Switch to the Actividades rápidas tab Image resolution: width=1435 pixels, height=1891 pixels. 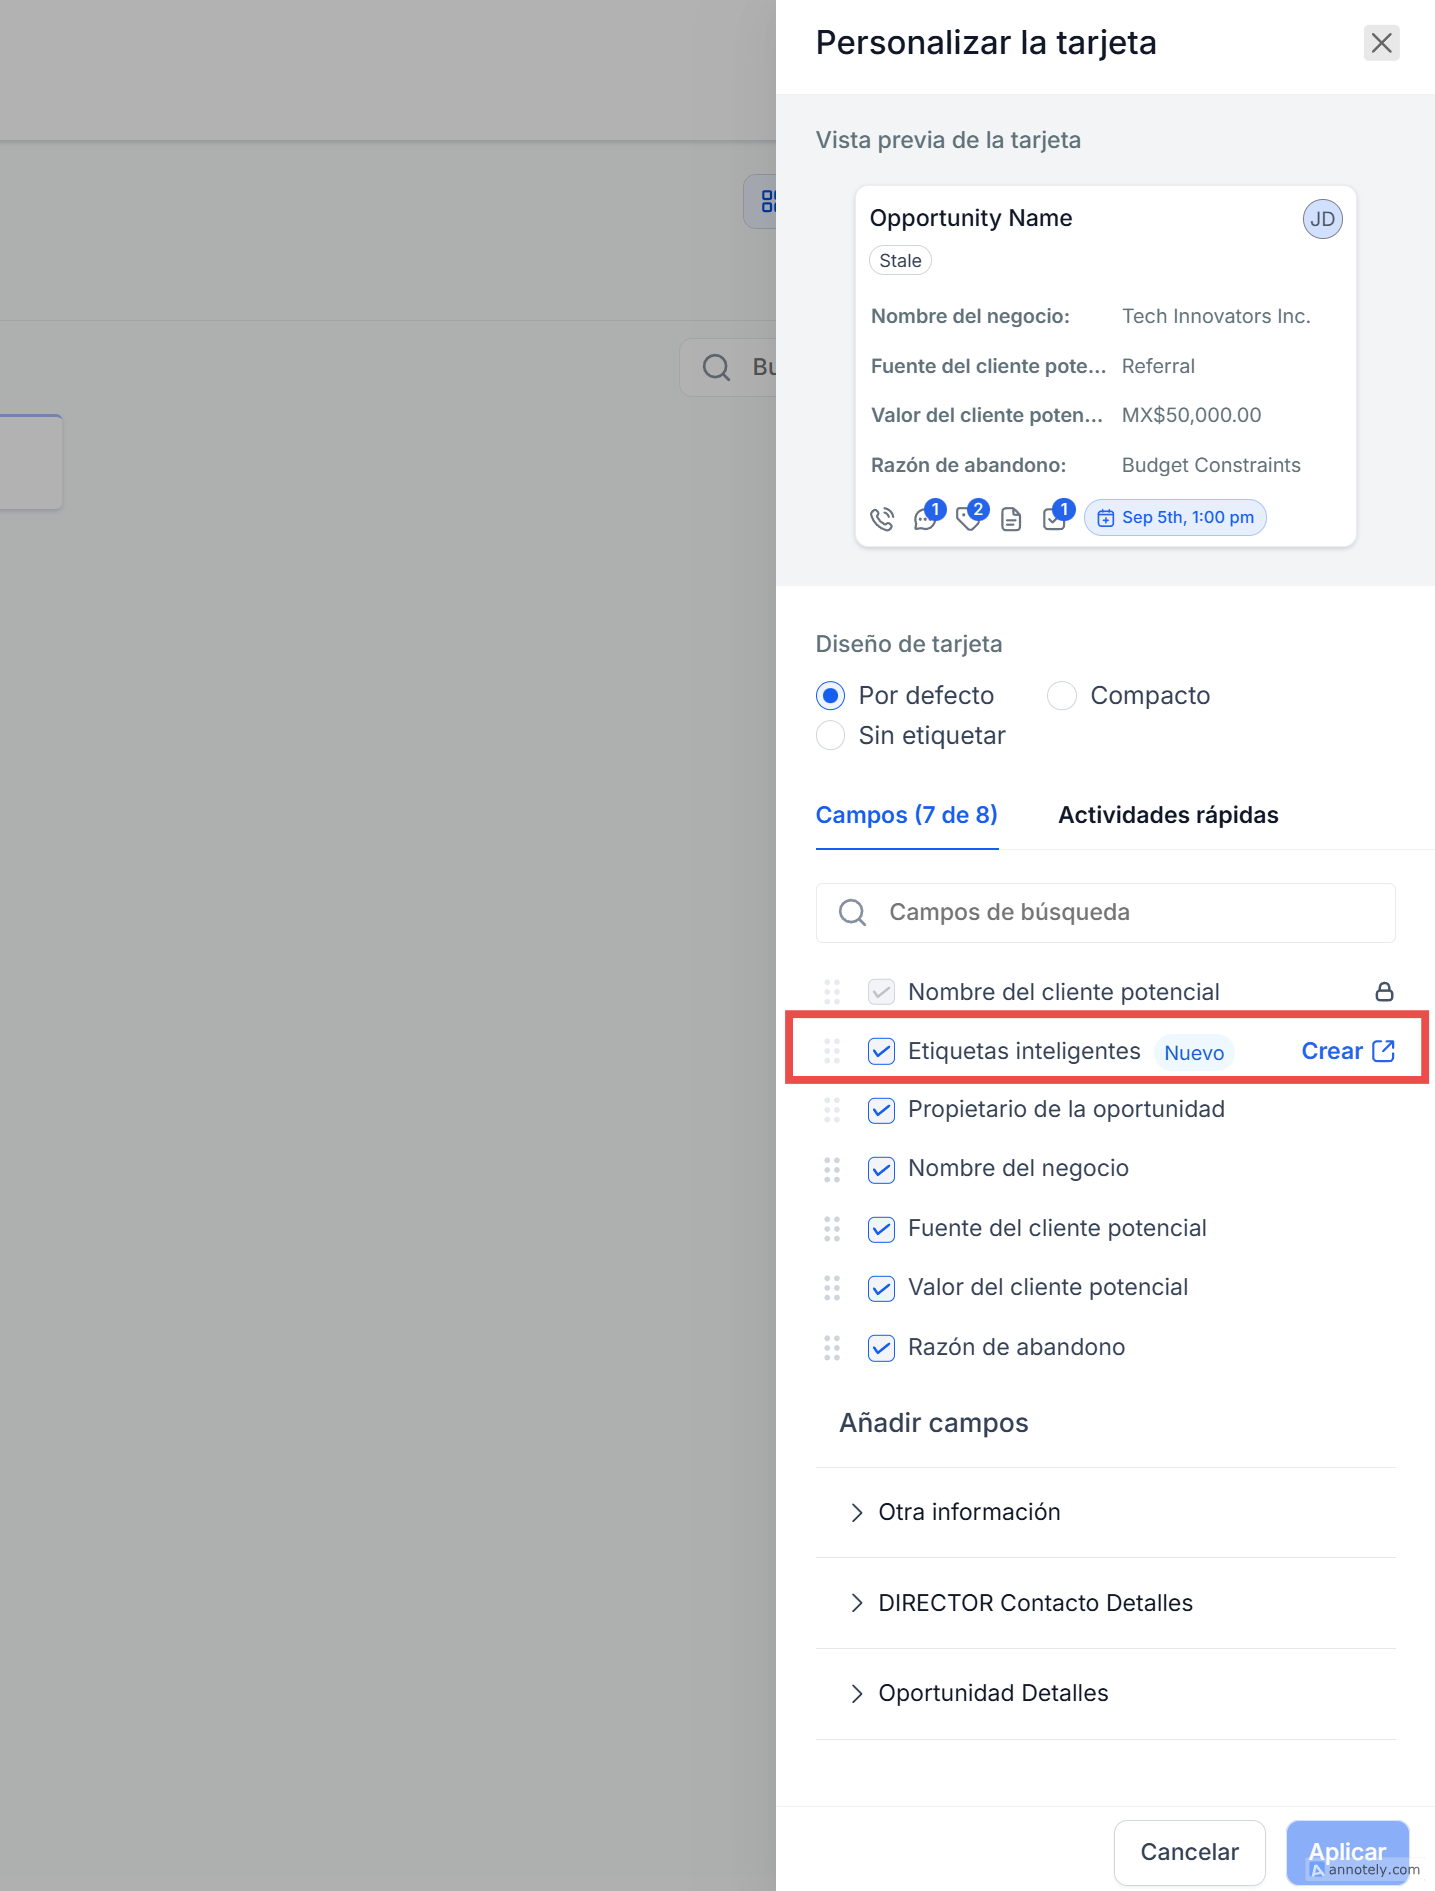[x=1167, y=815]
